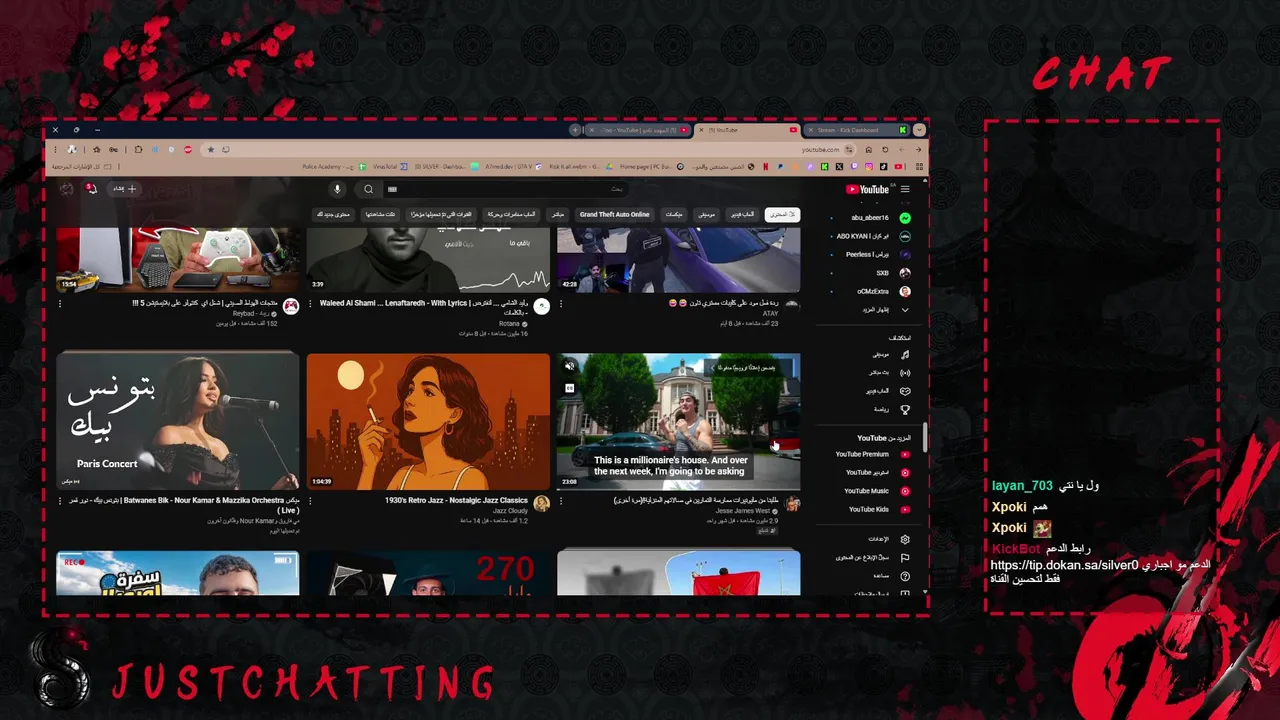Viewport: 1280px width, 720px height.
Task: Open the Netflix bookmark icon
Action: pos(765,167)
